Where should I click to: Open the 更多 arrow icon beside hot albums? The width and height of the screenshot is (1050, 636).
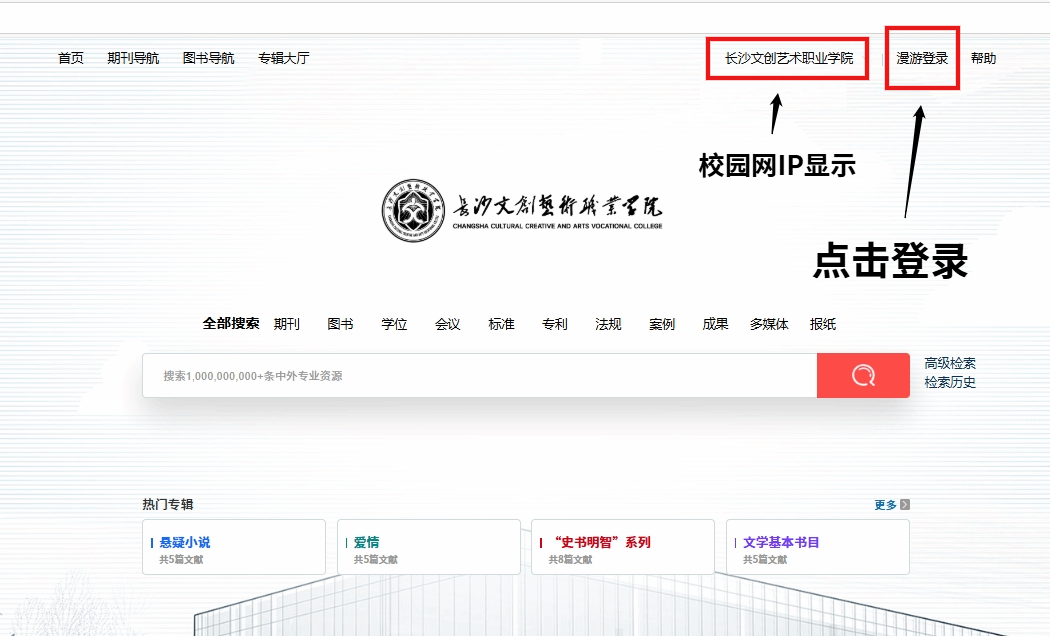(x=905, y=505)
